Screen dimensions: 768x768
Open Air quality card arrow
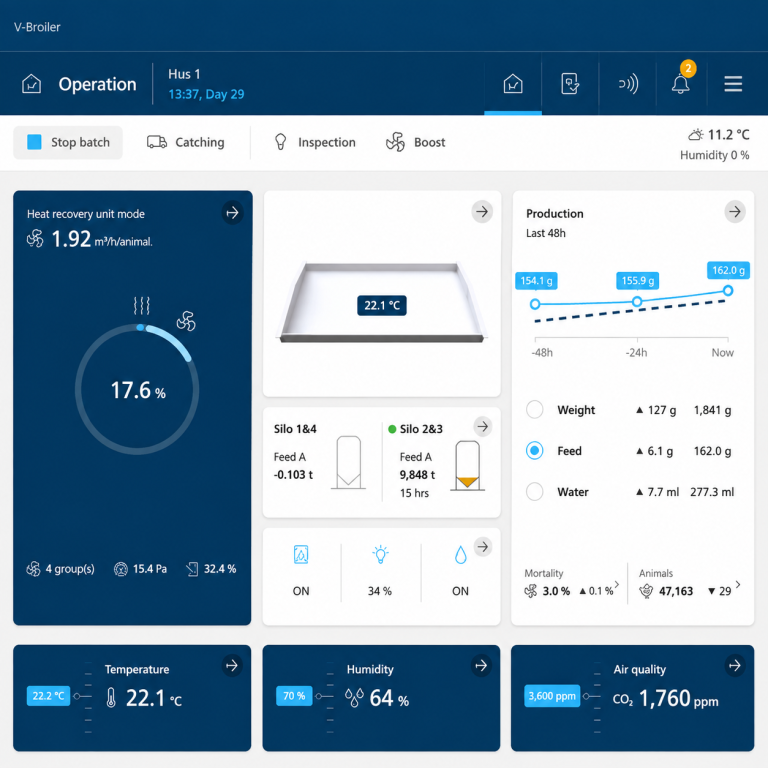click(735, 665)
